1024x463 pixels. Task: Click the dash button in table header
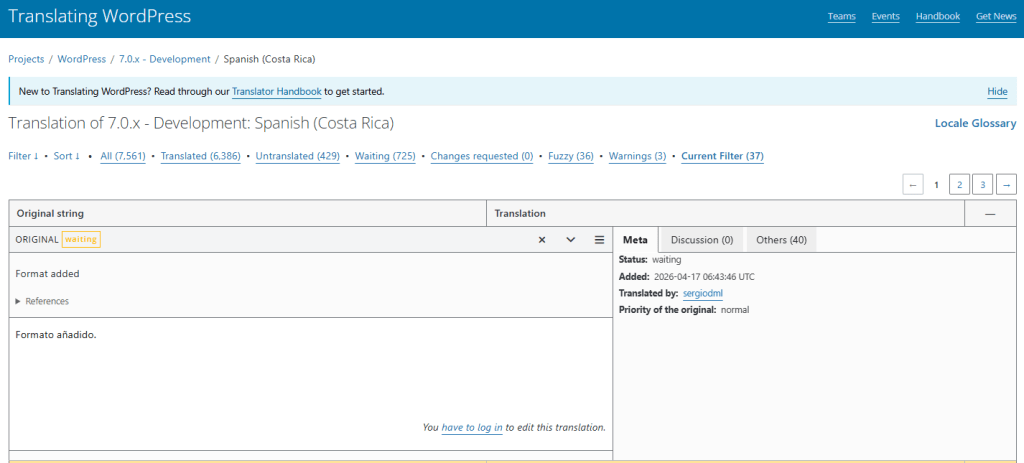coord(989,214)
